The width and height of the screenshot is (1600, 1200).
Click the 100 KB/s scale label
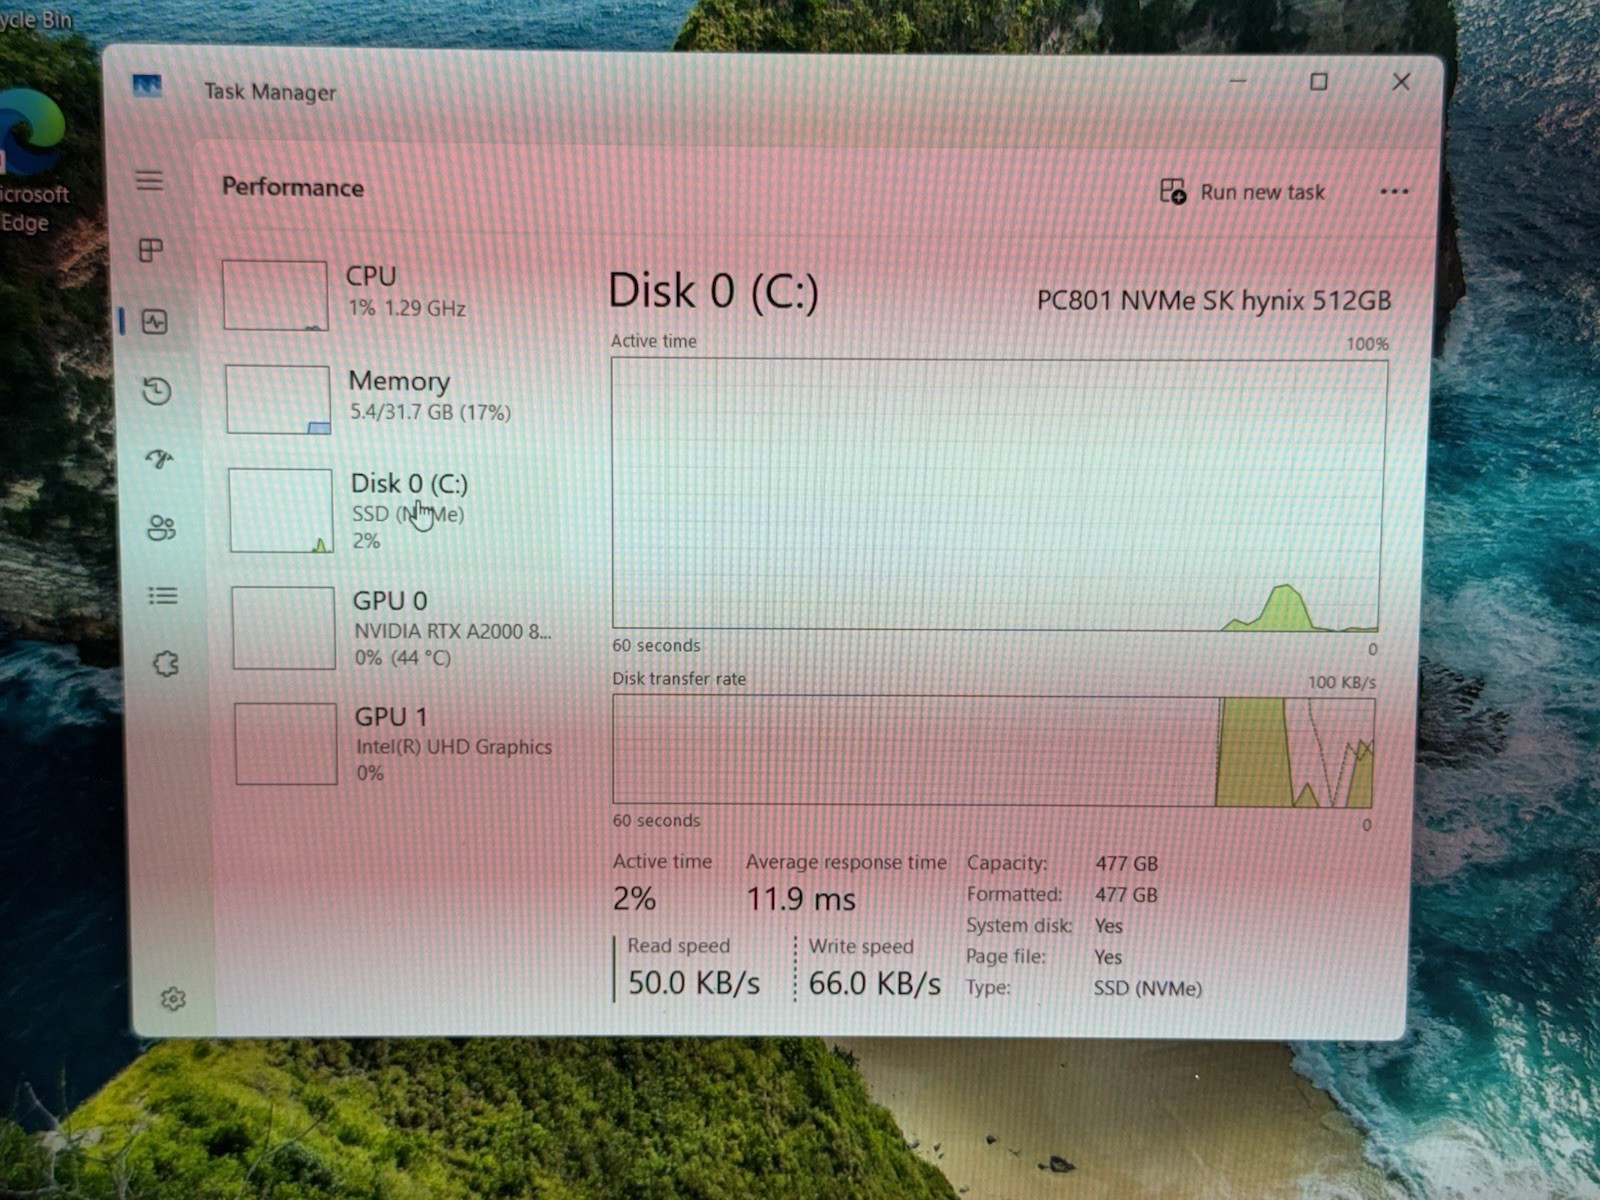click(x=1342, y=682)
